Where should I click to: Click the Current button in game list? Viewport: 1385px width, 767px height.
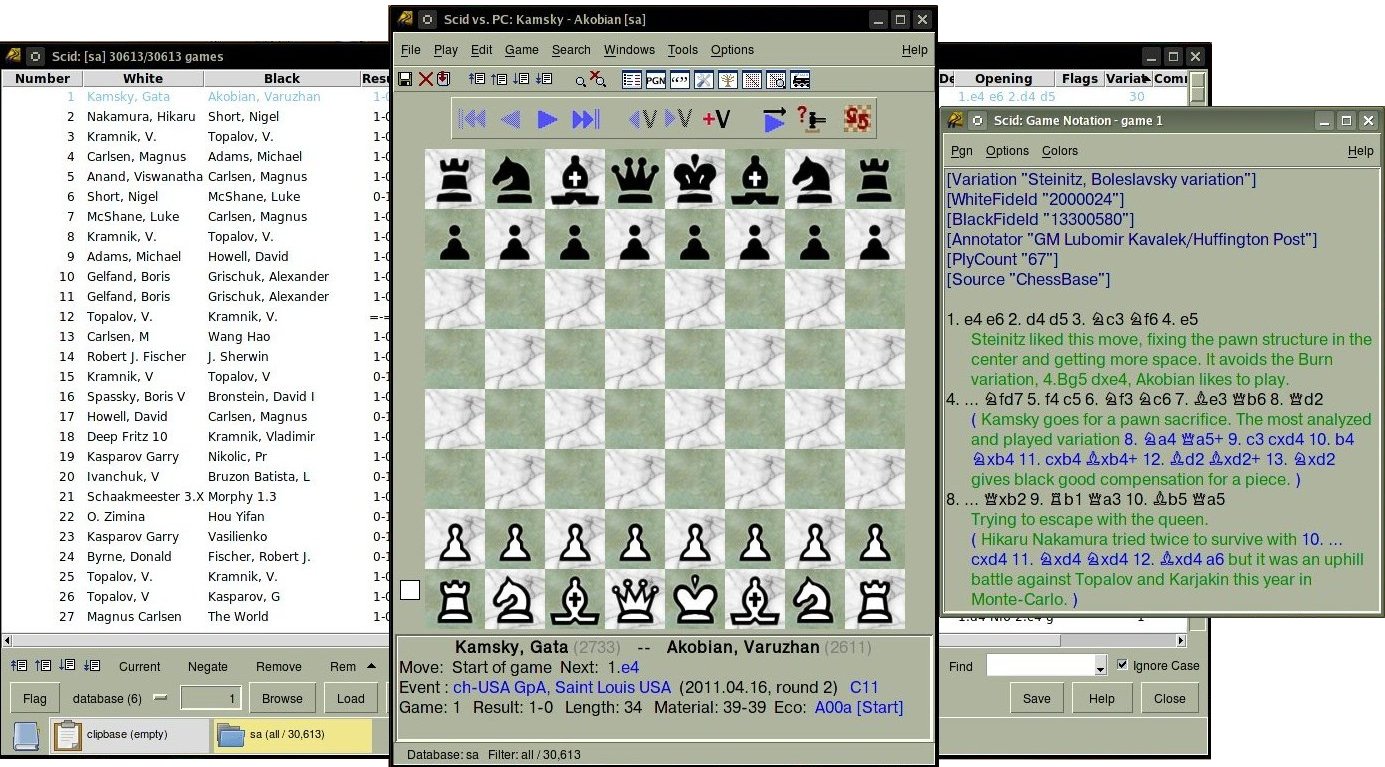click(x=140, y=667)
